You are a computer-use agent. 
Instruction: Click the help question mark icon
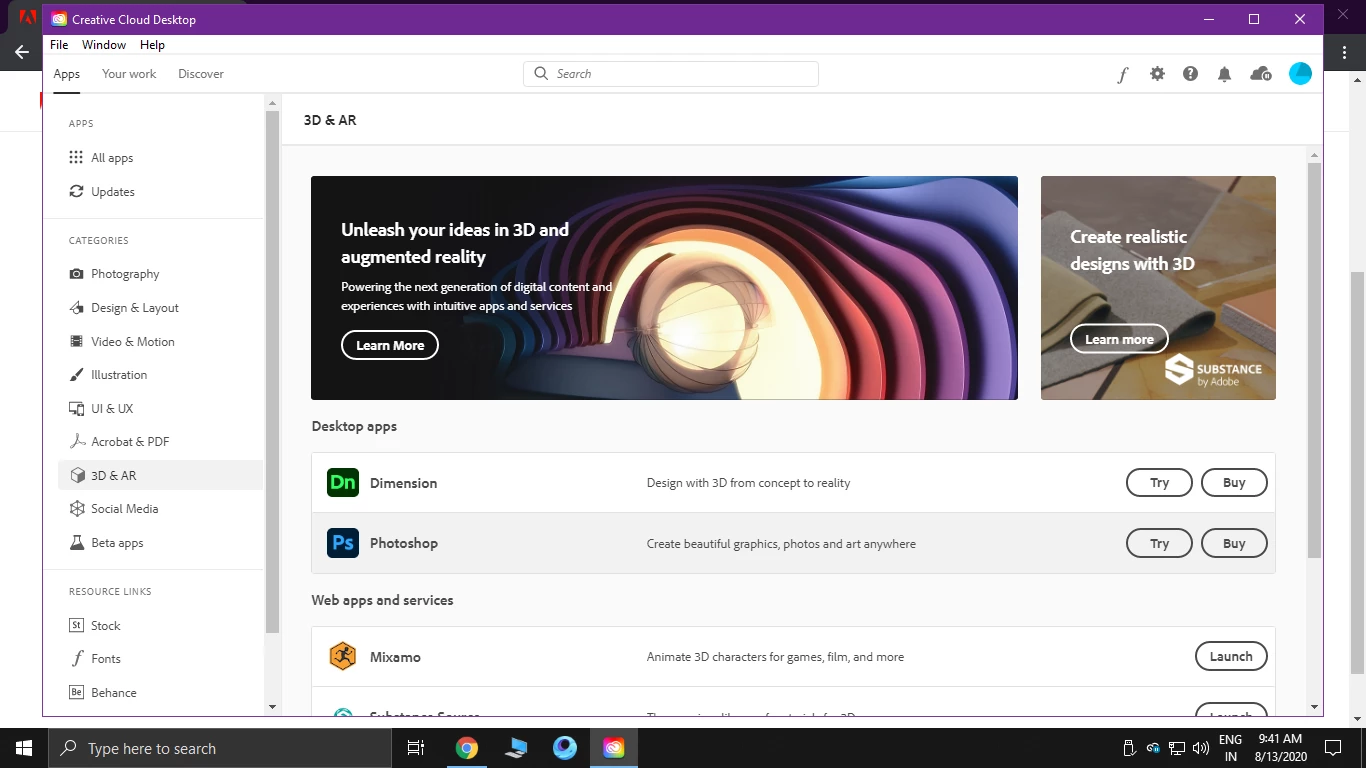pyautogui.click(x=1190, y=74)
